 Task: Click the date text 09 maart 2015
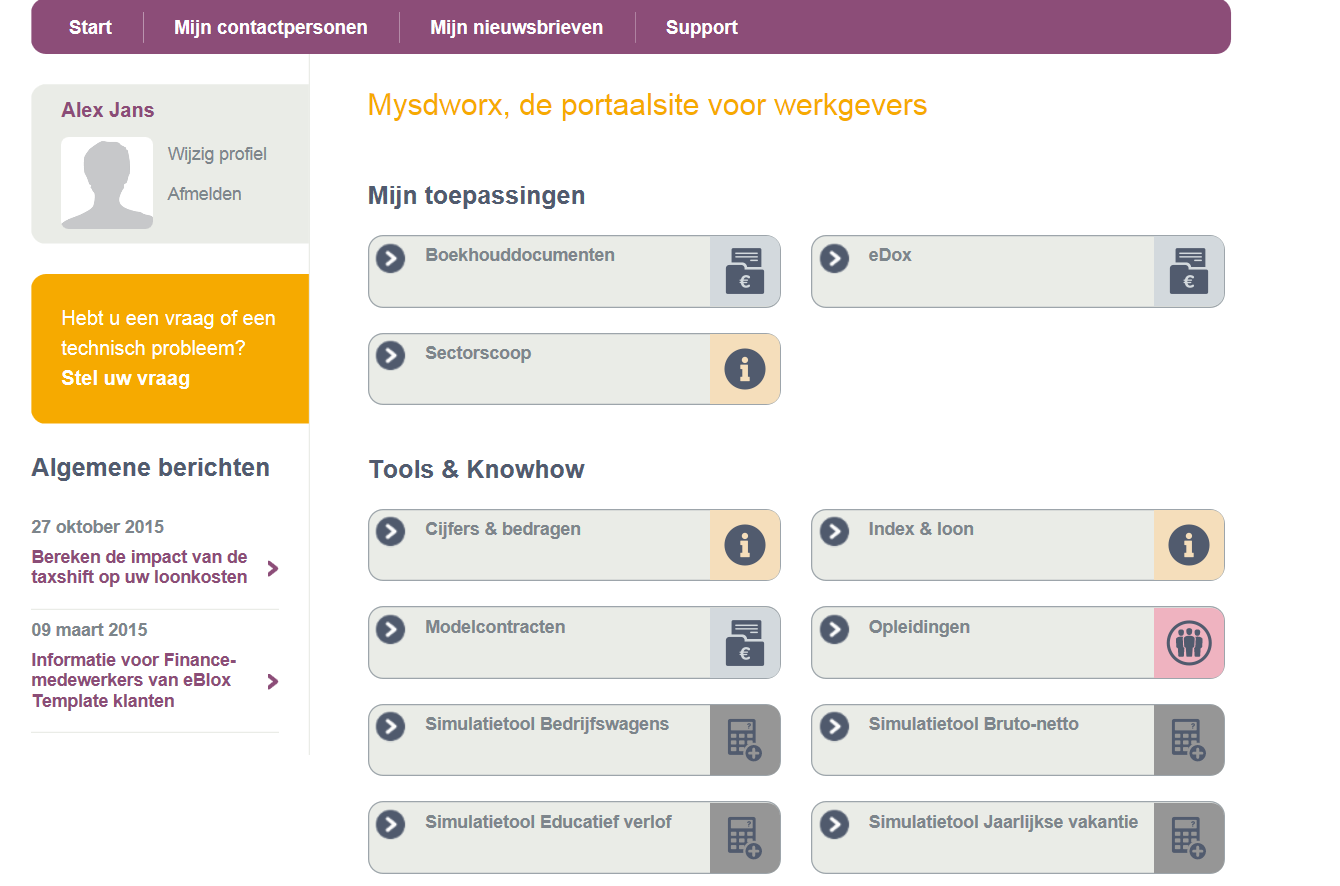click(89, 630)
